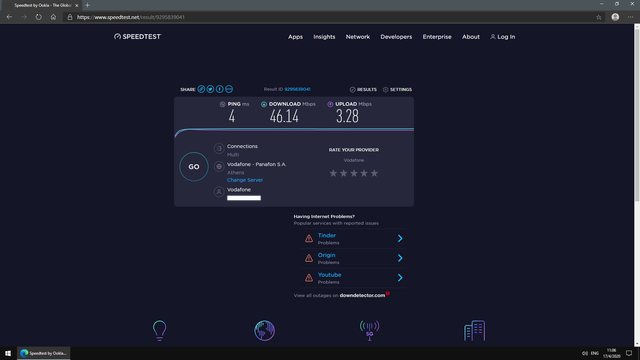Click the Change Server link

coord(245,180)
